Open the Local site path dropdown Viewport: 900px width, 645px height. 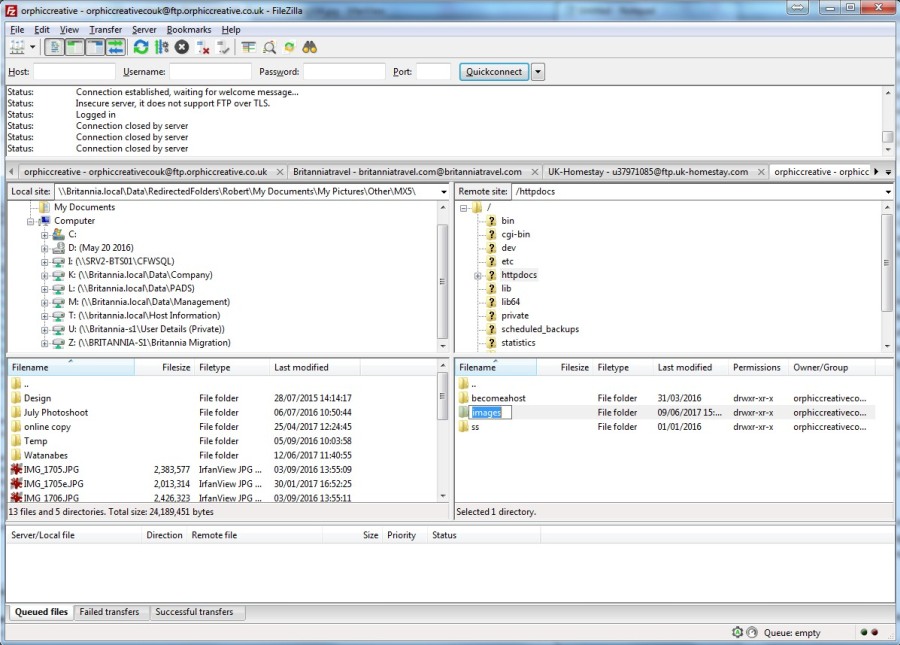point(444,192)
